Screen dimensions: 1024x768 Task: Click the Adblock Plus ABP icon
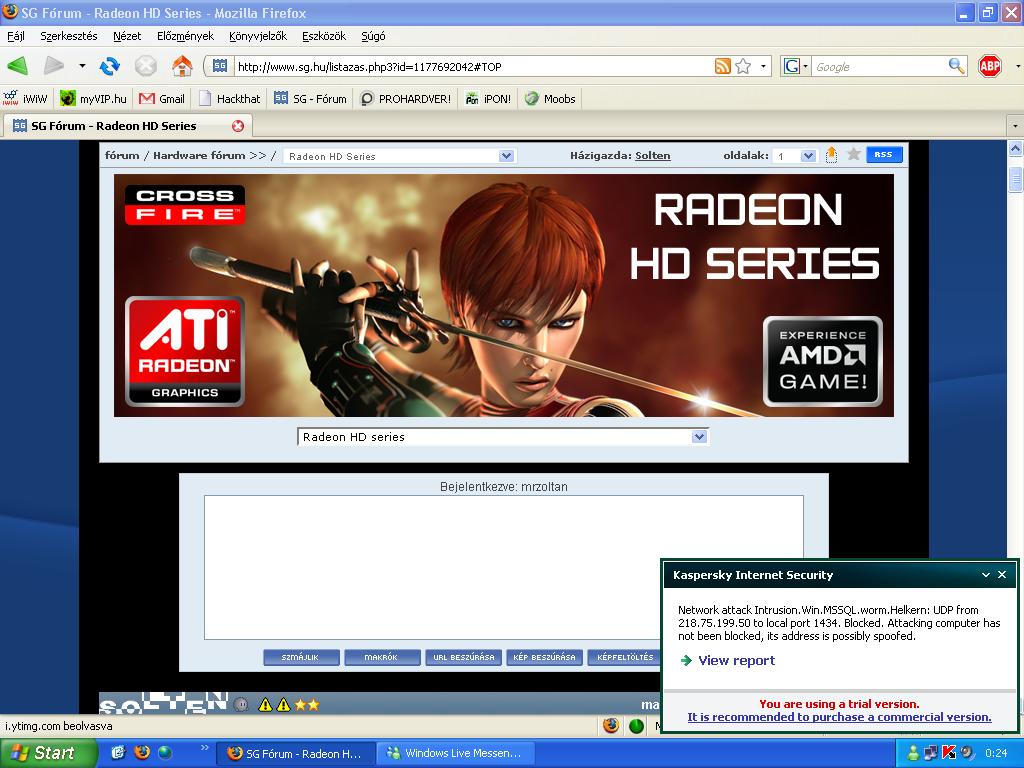point(990,66)
